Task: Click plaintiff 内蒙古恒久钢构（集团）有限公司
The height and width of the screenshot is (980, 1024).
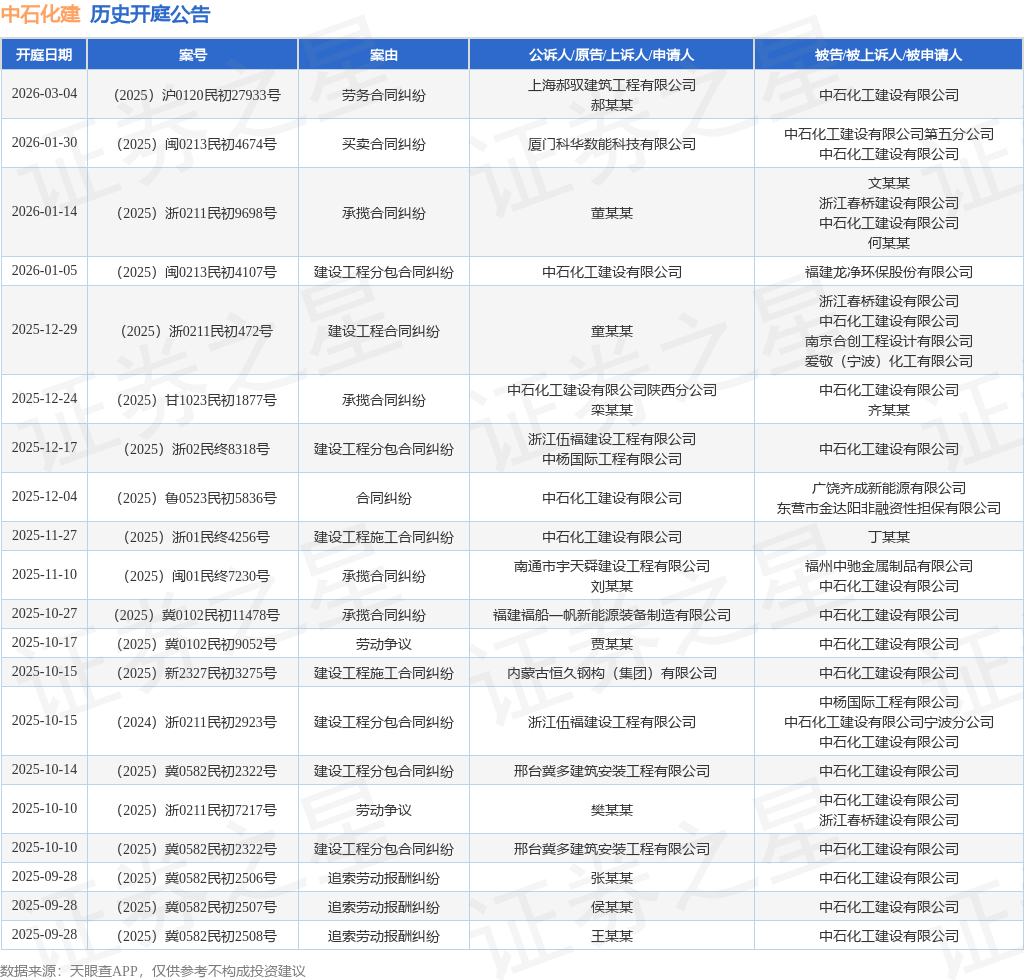Action: [612, 673]
